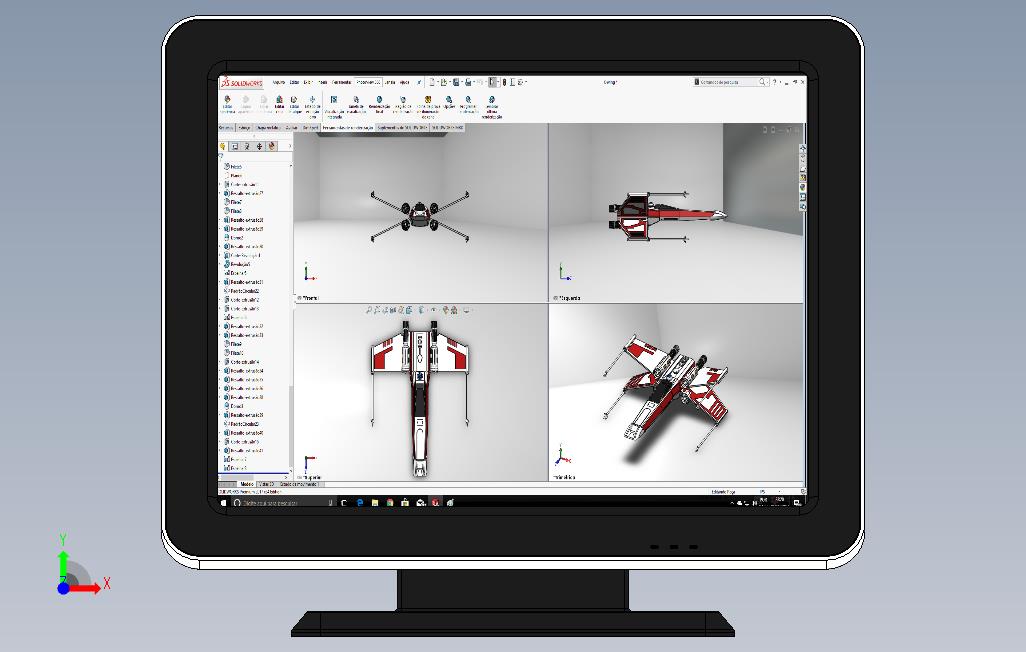Screen dimensions: 1026x652
Task: Open the Ajuda menu
Action: (404, 82)
